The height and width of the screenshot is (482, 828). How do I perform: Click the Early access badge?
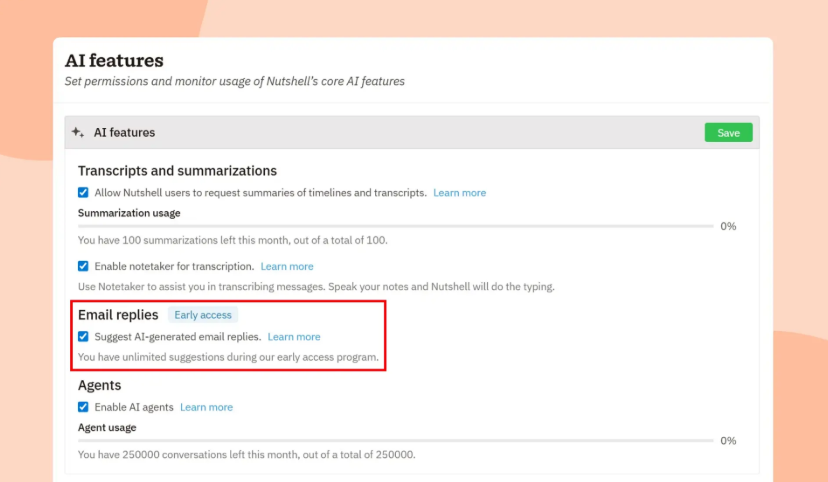point(202,315)
